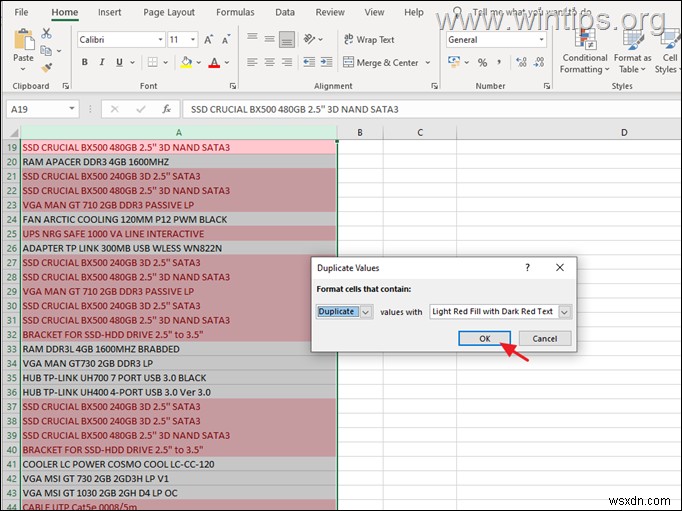The image size is (682, 511).
Task: Select cell RAM APACER DDR3 4GB 1600MHZ
Action: [179, 162]
